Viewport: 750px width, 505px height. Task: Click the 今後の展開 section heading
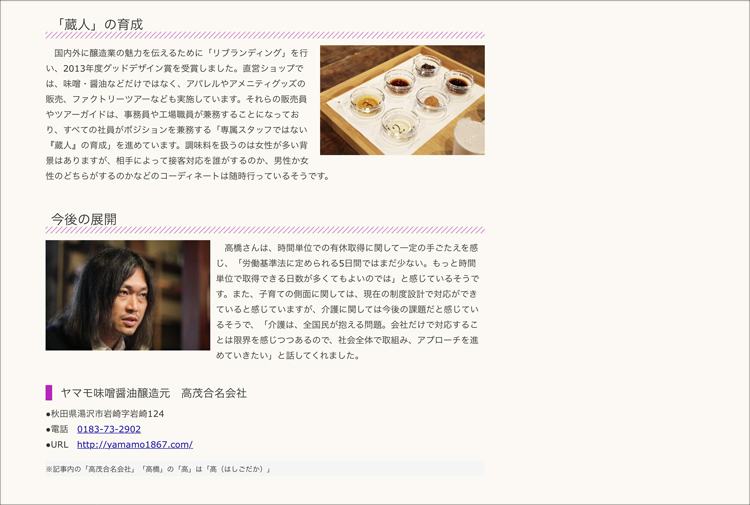[x=84, y=219]
